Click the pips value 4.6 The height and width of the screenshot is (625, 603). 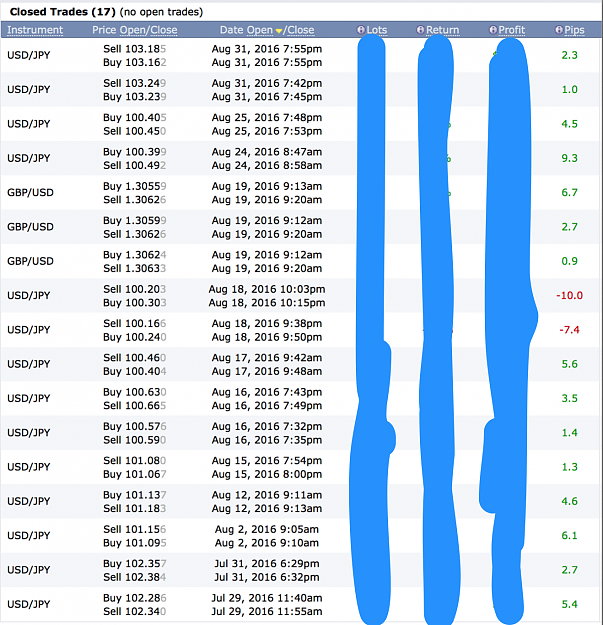570,501
